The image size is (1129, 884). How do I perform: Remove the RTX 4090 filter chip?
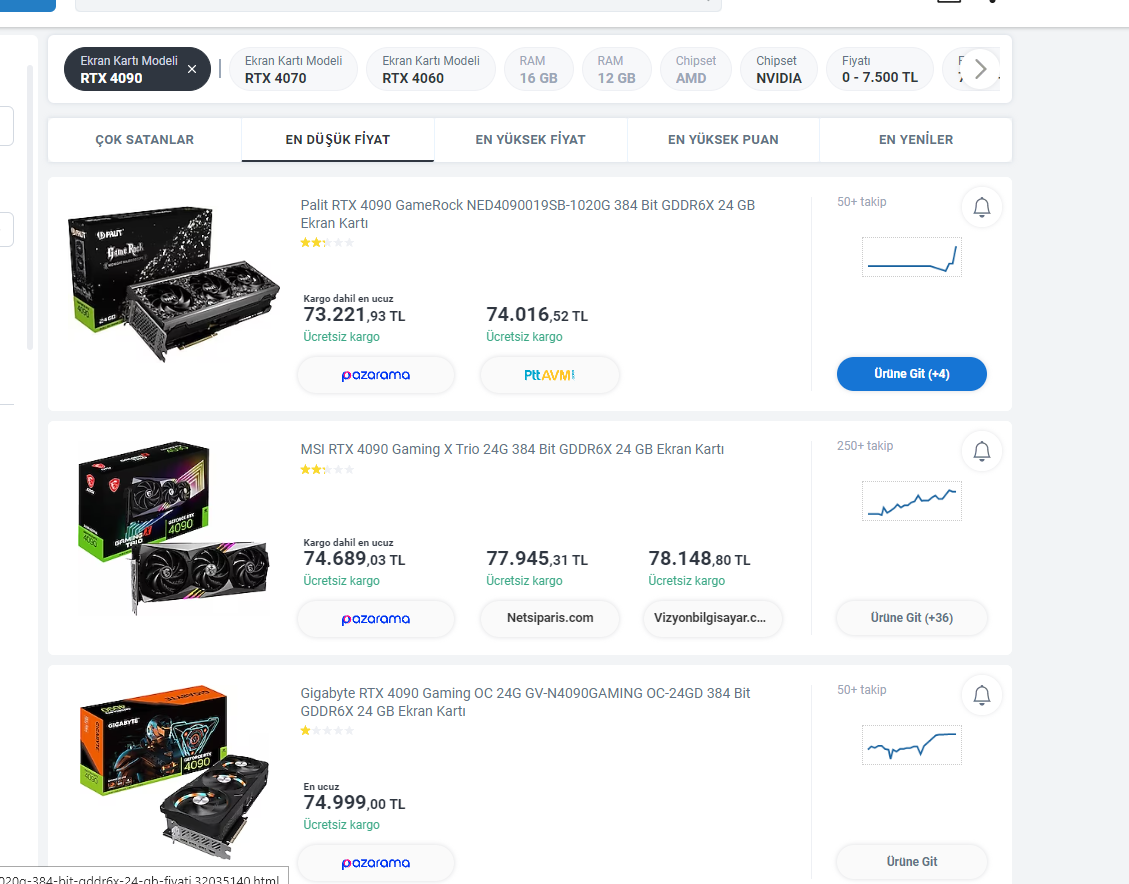coord(192,70)
